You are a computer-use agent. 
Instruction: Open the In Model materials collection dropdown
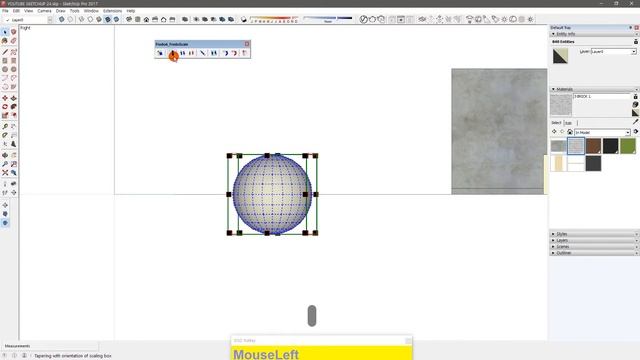tap(628, 132)
